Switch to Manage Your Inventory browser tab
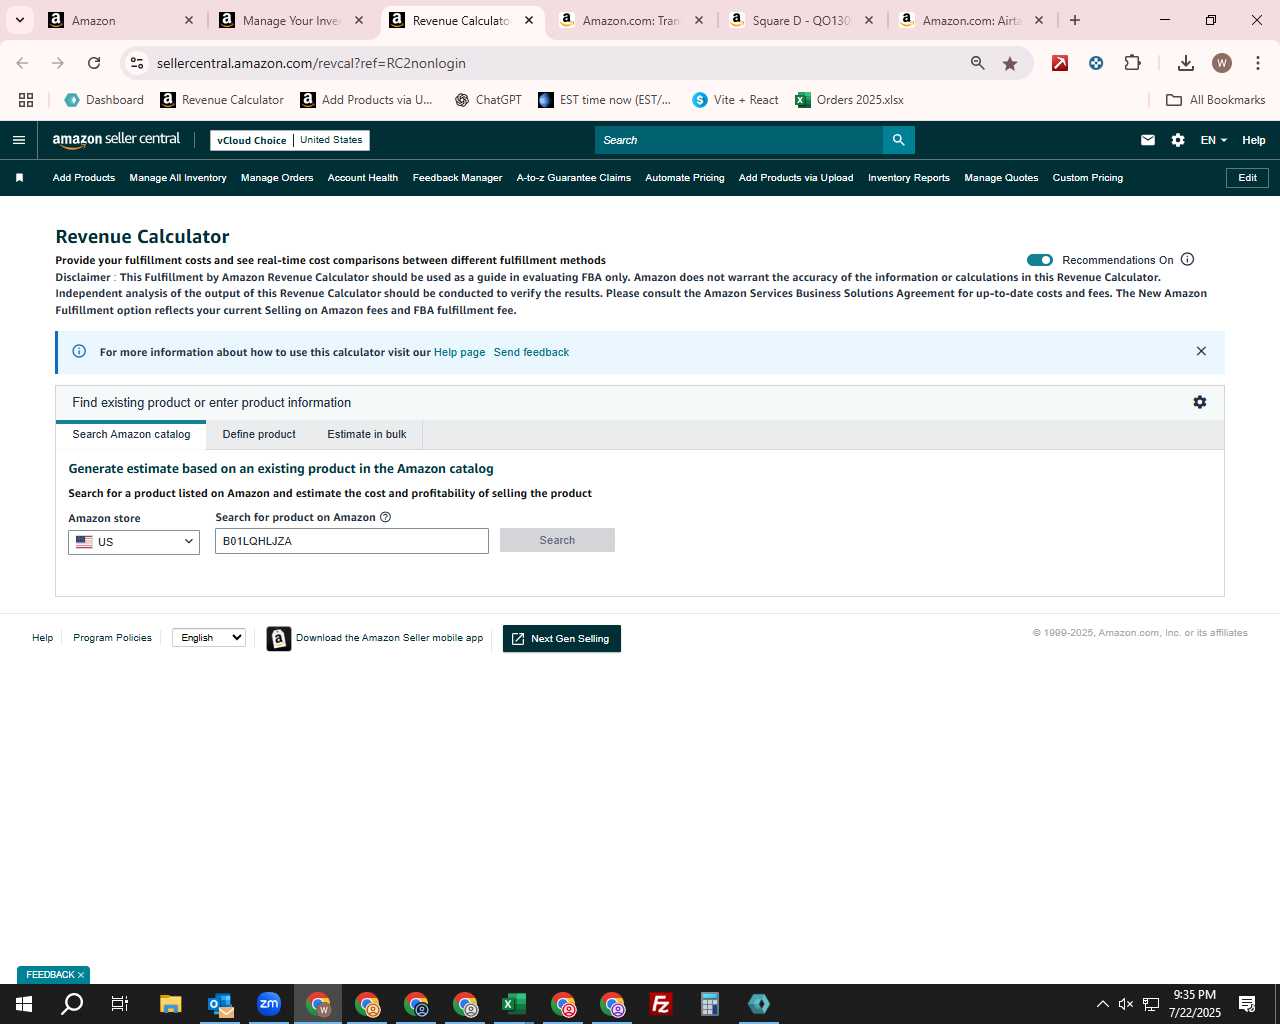 coord(290,20)
